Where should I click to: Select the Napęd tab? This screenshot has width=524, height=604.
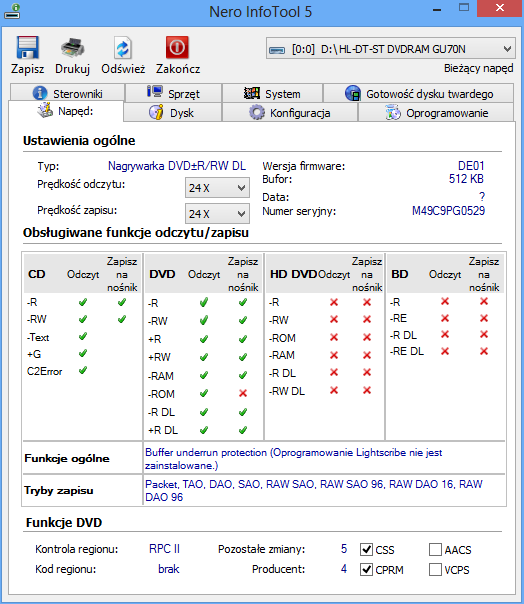pyautogui.click(x=66, y=111)
